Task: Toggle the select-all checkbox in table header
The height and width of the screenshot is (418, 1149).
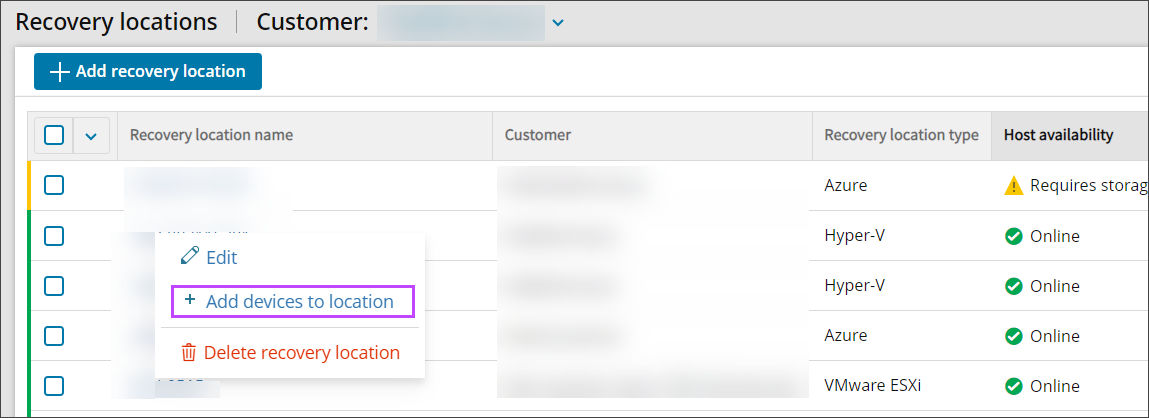Action: (54, 135)
